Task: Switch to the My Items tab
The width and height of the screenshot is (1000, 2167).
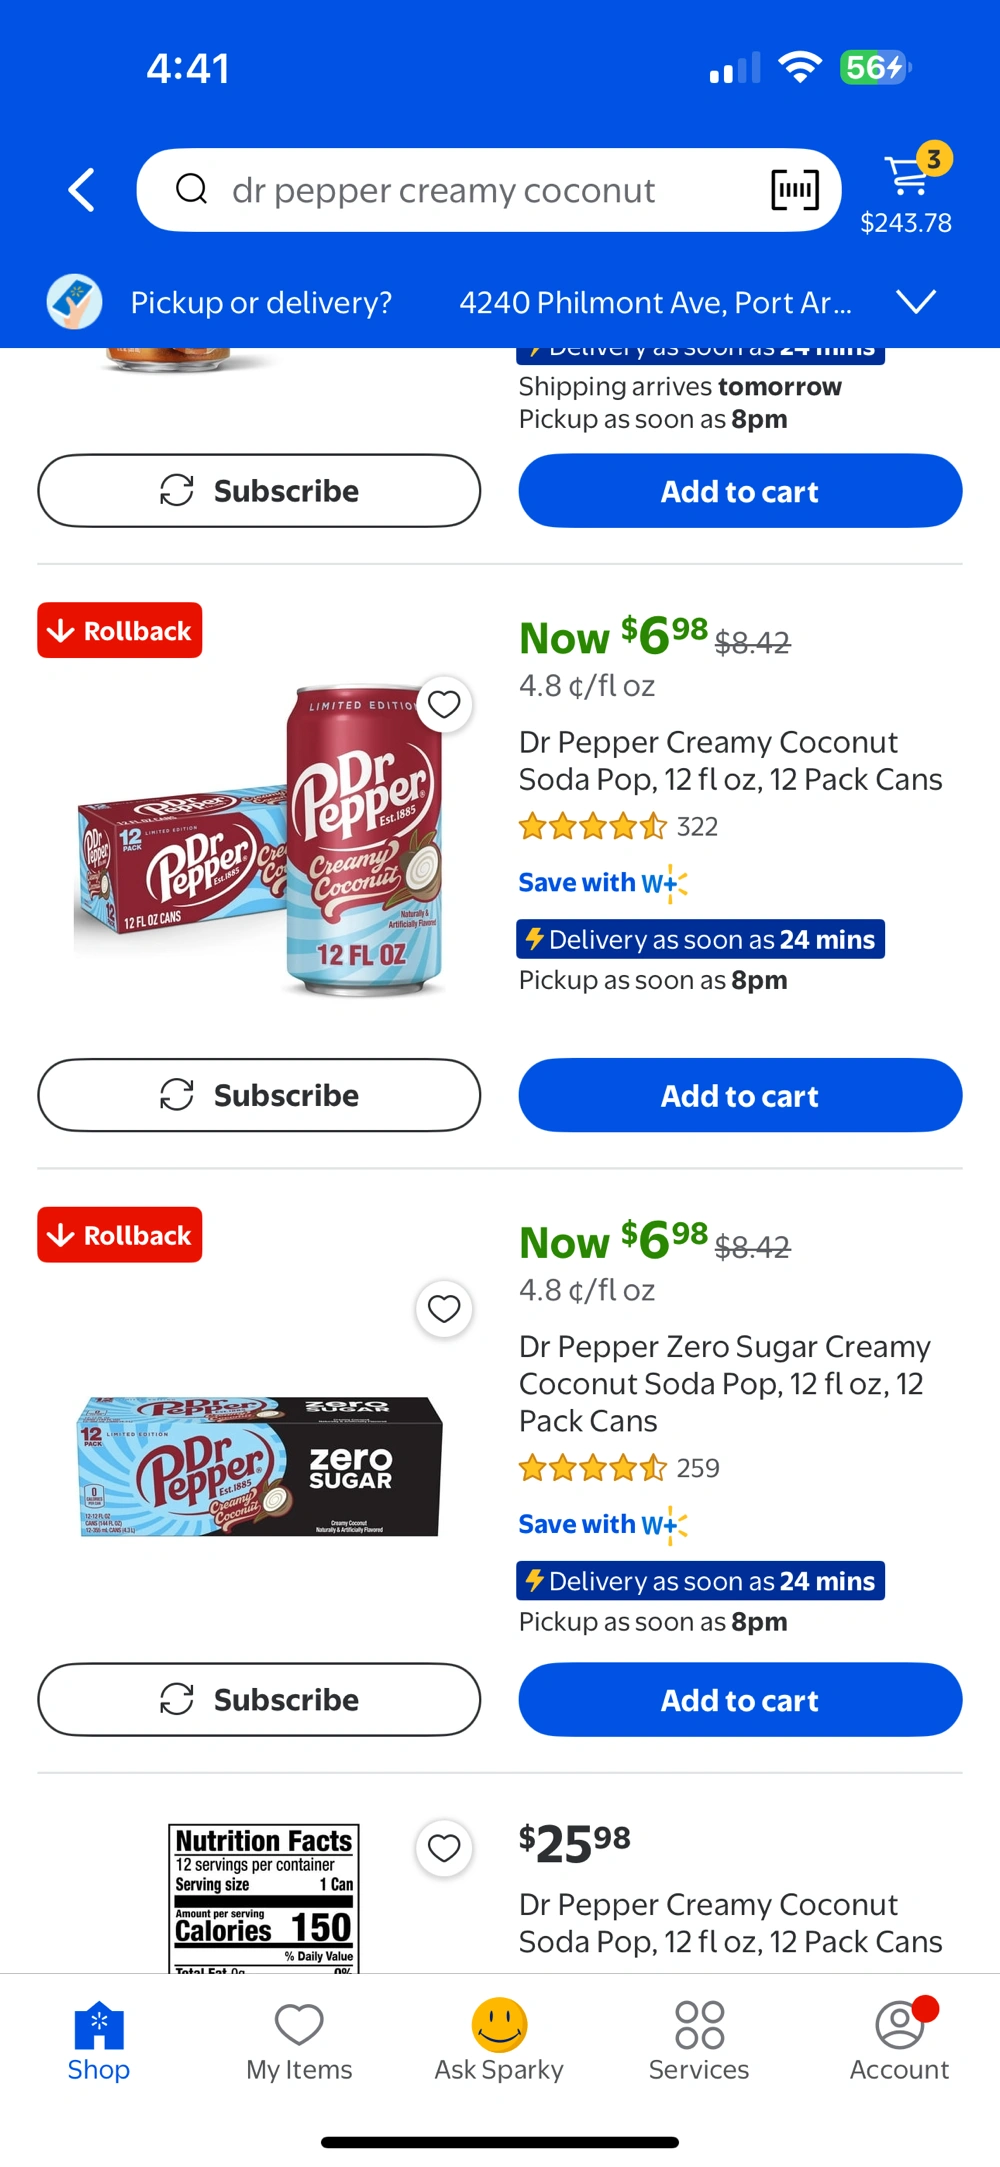Action: tap(299, 2040)
